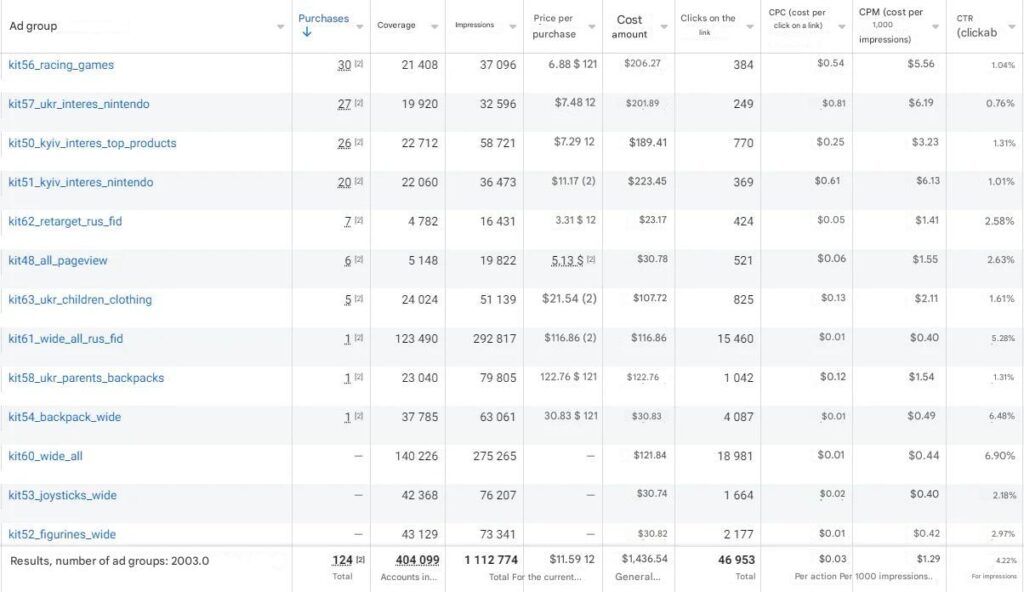The height and width of the screenshot is (592, 1024).
Task: Open the CPM column header dropdown arrow
Action: click(x=935, y=27)
